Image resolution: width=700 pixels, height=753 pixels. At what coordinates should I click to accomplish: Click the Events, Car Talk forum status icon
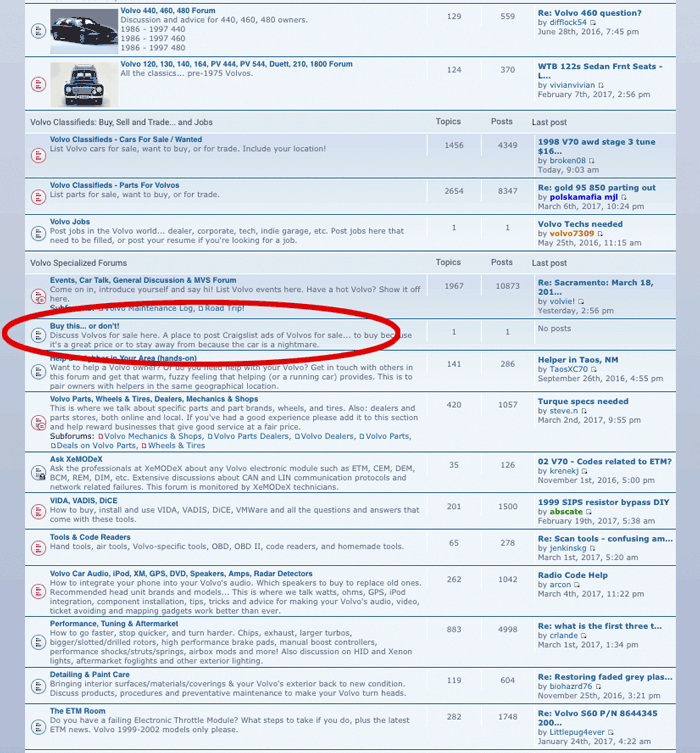pyautogui.click(x=38, y=296)
